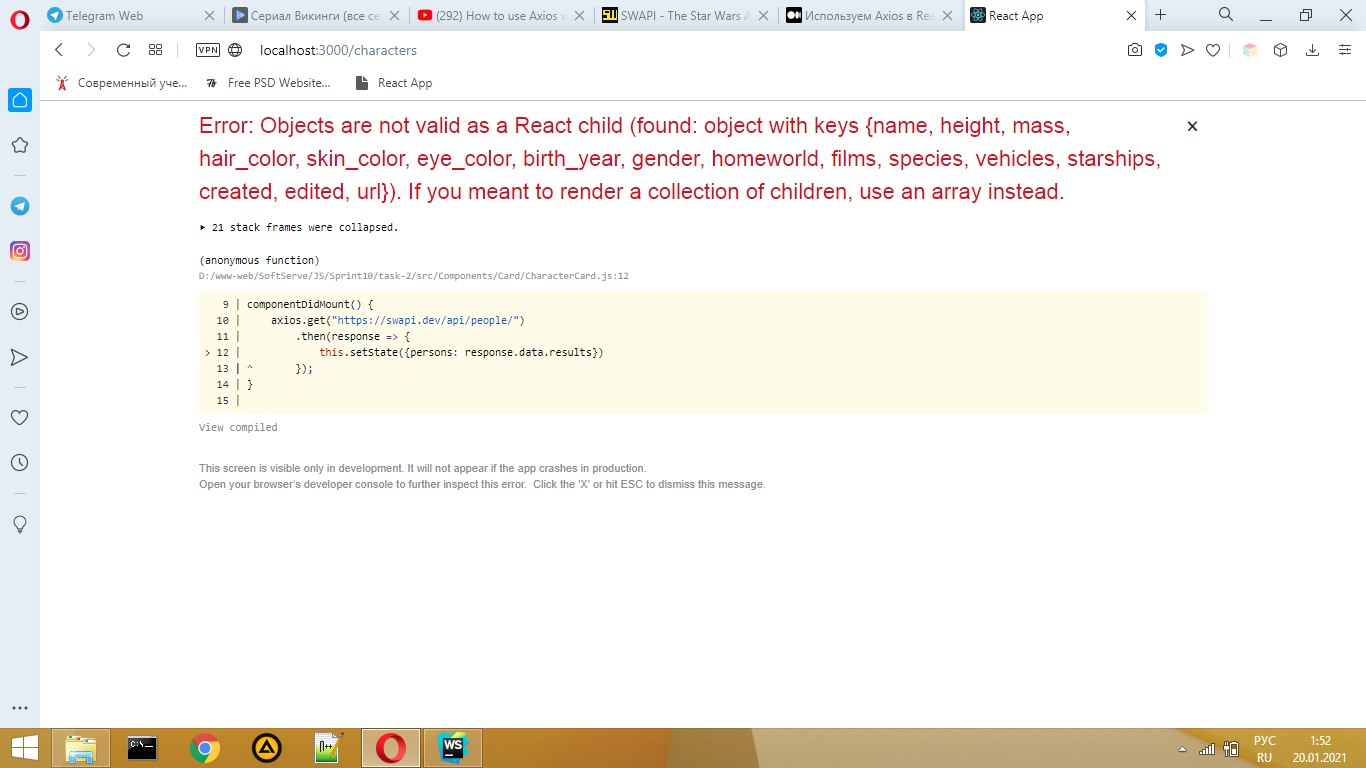Image resolution: width=1366 pixels, height=768 pixels.
Task: Open Command Prompt from the taskbar
Action: [x=143, y=747]
